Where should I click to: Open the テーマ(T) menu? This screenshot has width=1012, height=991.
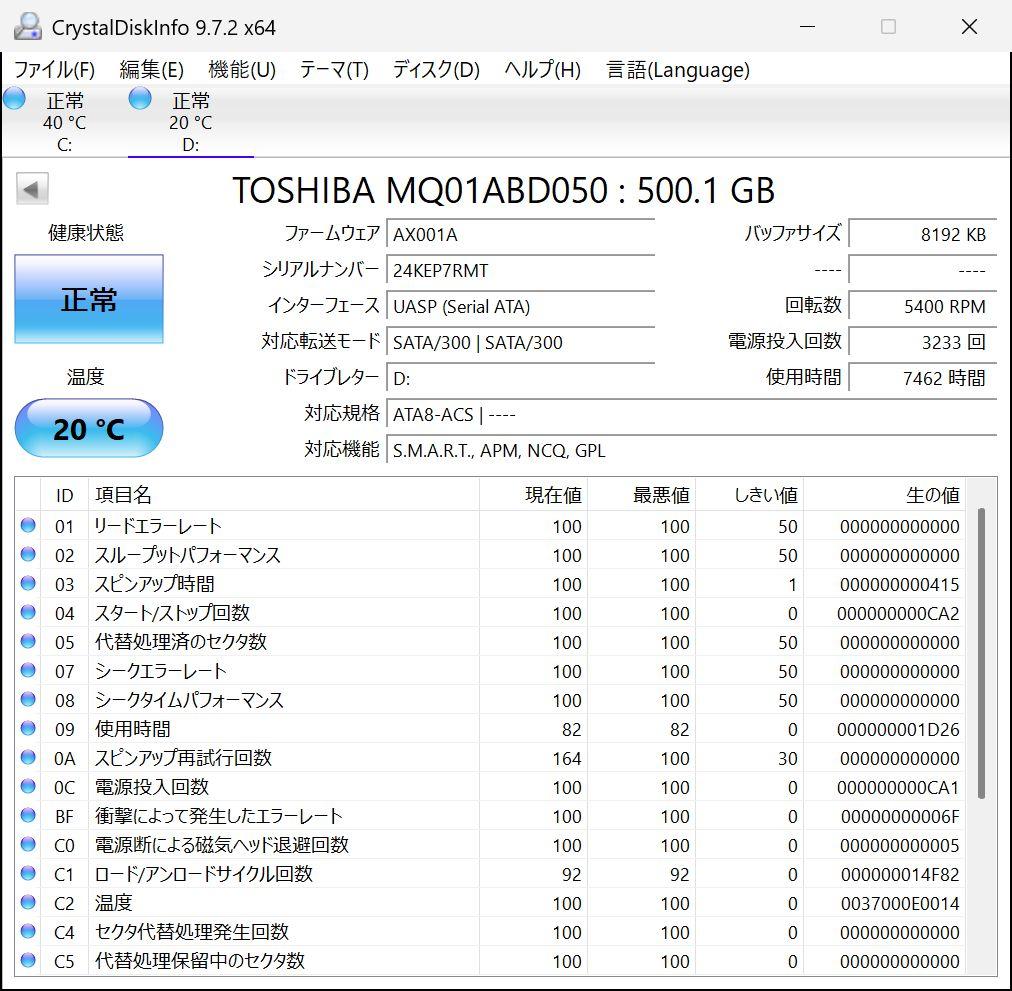334,70
